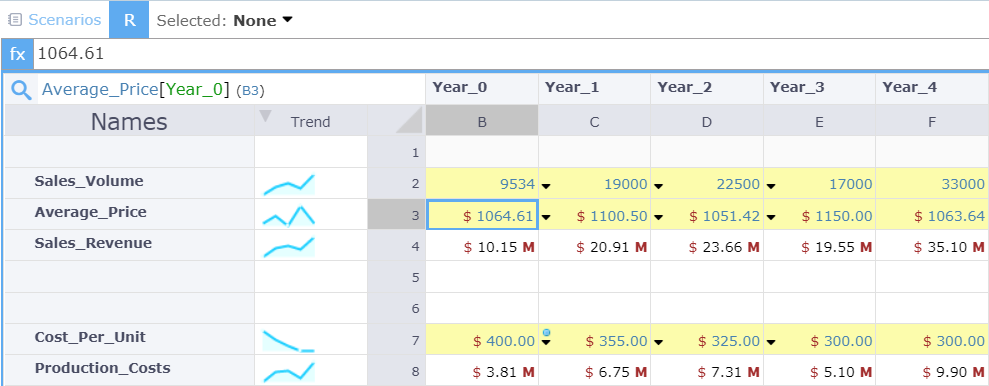
Task: Click the blue R button
Action: [x=129, y=20]
